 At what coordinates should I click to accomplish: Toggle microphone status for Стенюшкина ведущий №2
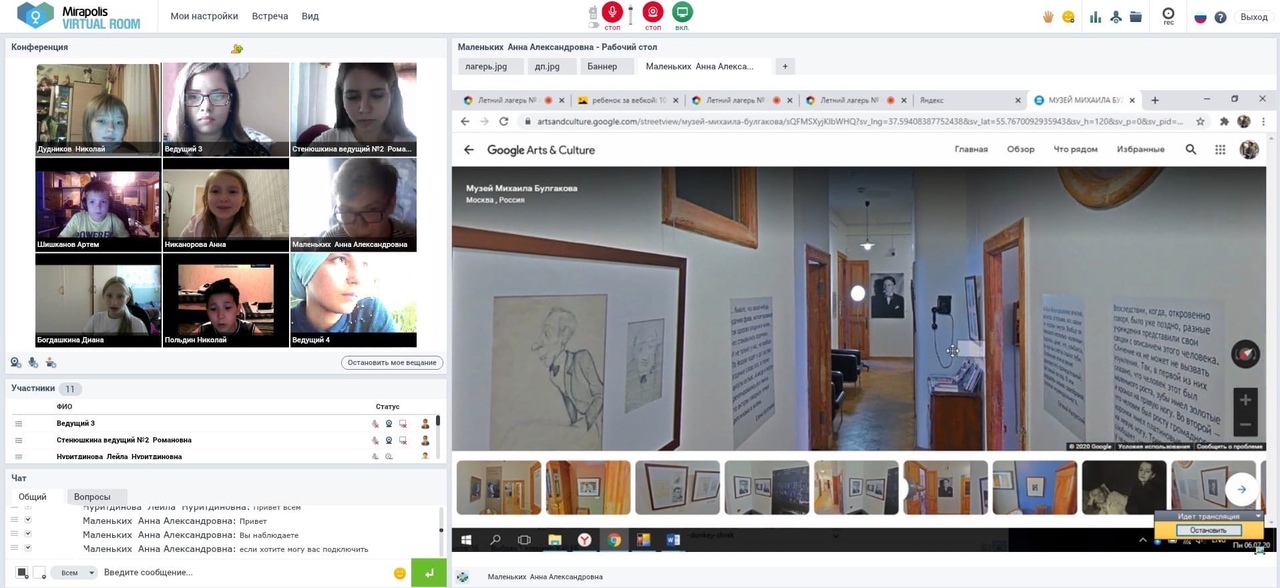(376, 440)
